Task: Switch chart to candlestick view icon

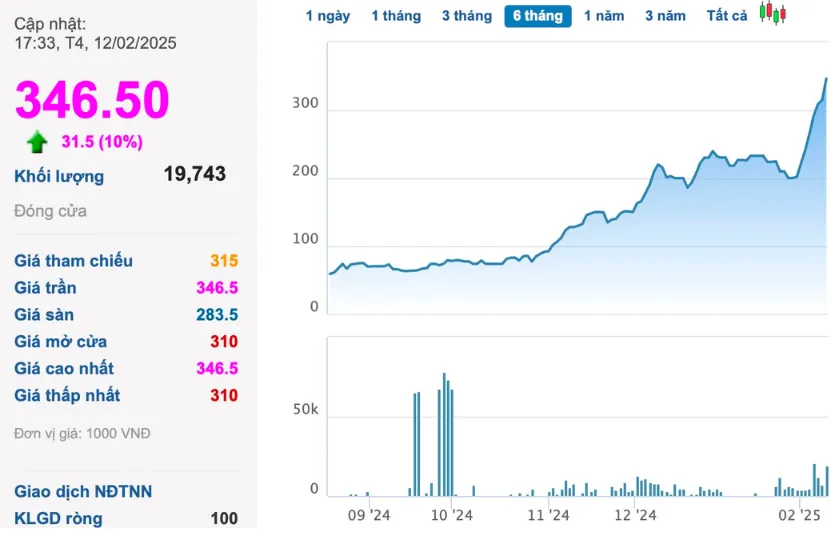Action: tap(773, 14)
